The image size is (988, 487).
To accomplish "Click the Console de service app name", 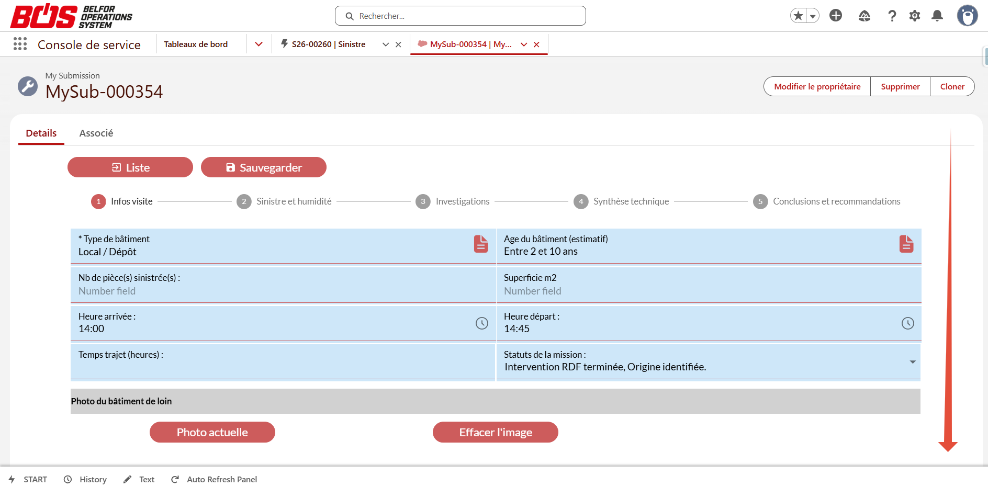I will (x=89, y=45).
